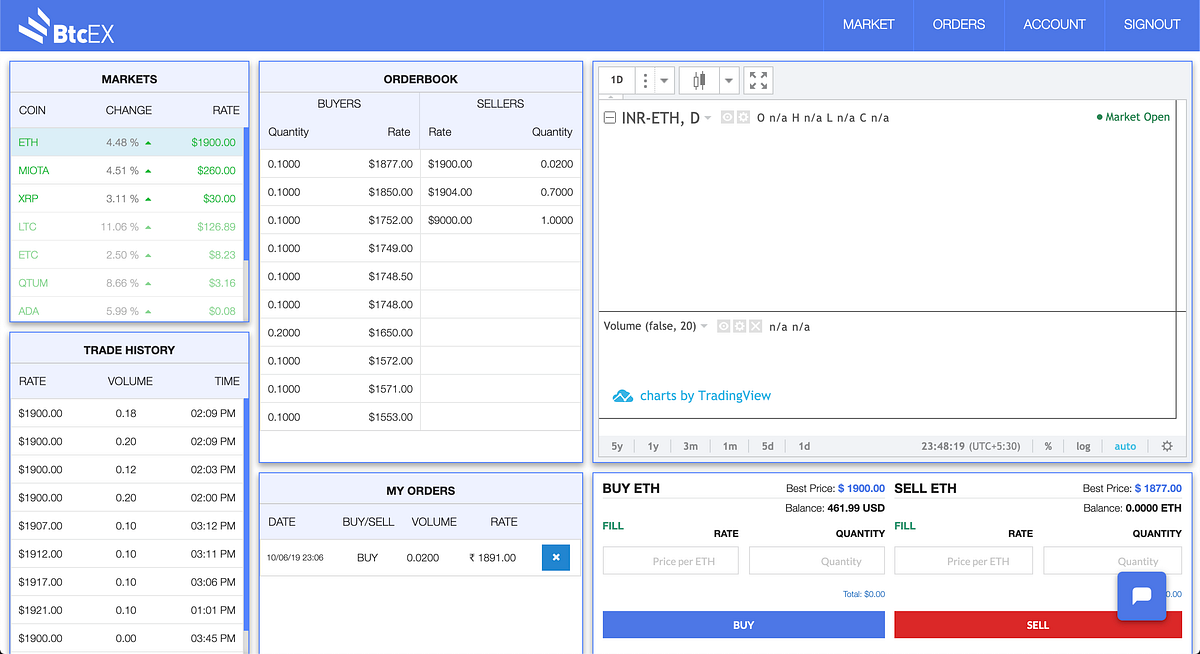Select ETC in the markets list

[127, 255]
